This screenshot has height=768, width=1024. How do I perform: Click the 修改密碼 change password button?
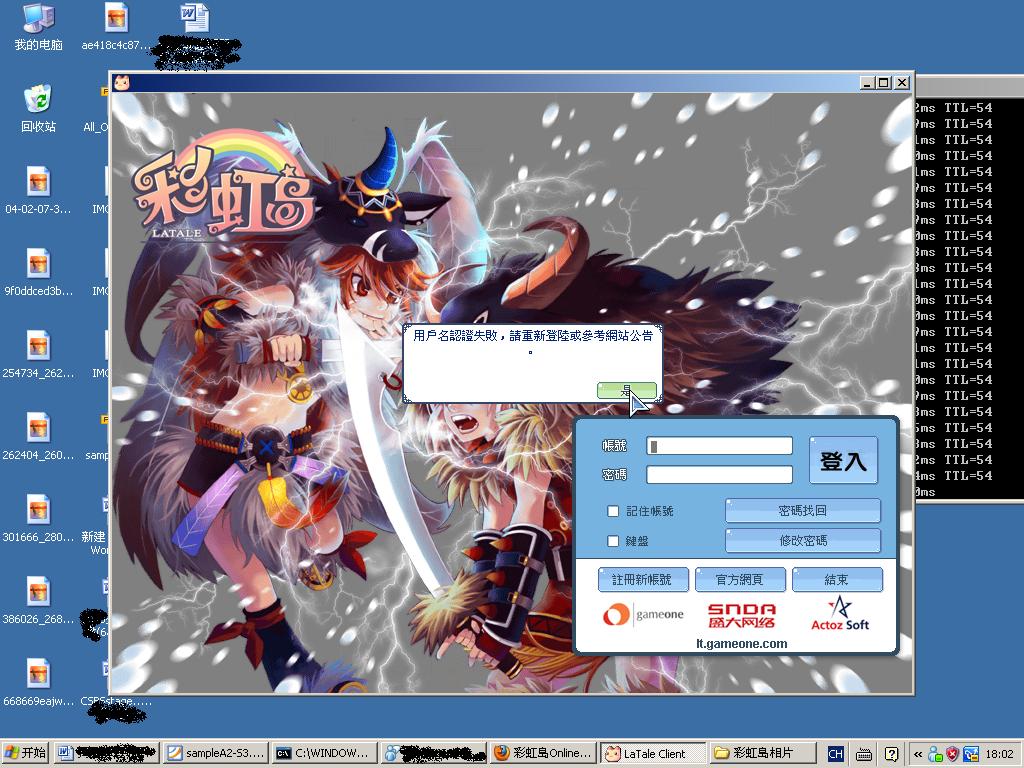click(x=802, y=541)
